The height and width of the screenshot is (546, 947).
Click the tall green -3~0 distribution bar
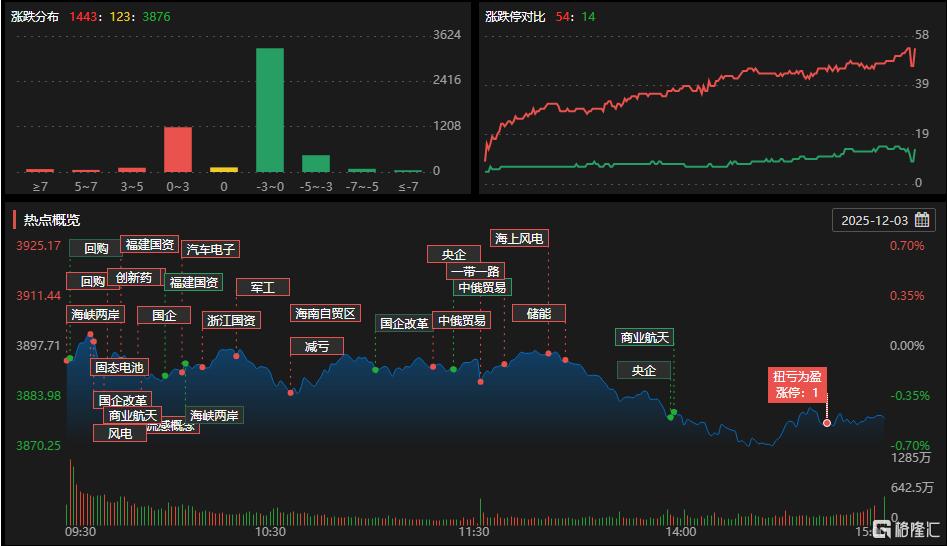coord(270,110)
